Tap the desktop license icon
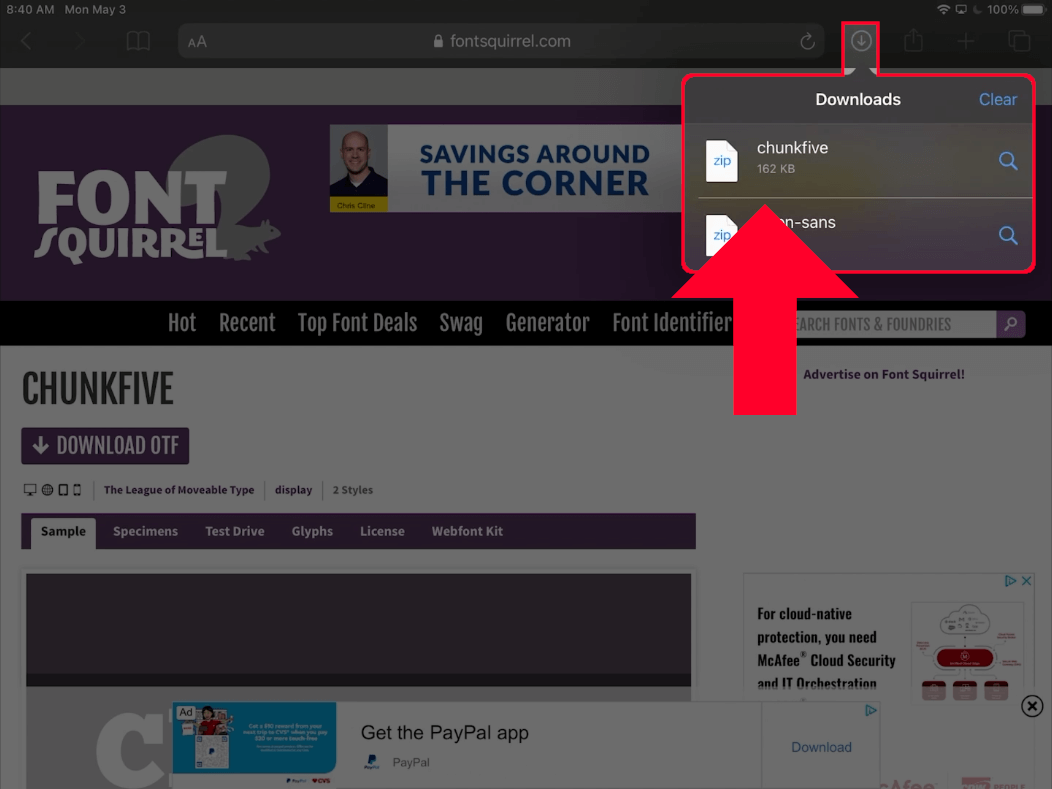Viewport: 1052px width, 789px height. (x=30, y=490)
